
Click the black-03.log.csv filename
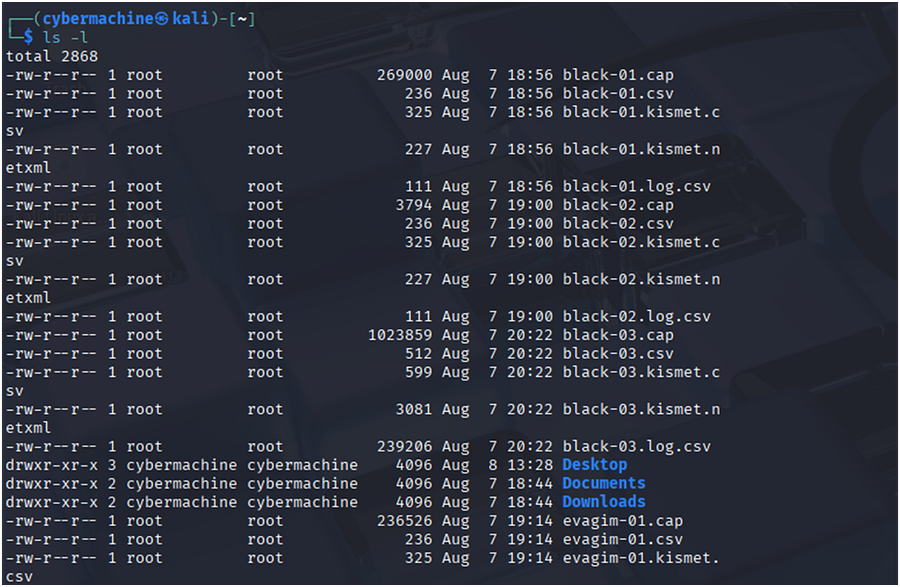[x=636, y=447]
